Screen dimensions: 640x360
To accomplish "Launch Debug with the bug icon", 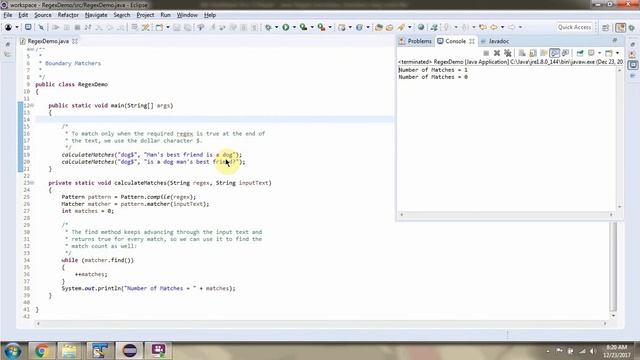I will 268,27.
